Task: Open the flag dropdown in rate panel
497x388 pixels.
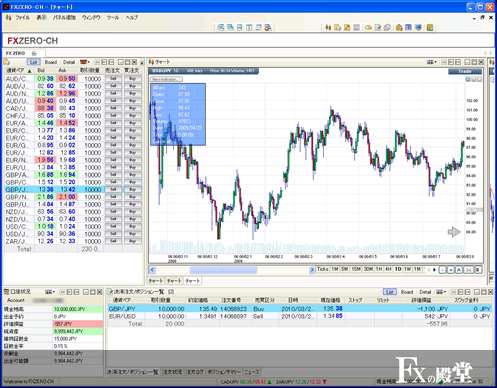Action: point(85,62)
